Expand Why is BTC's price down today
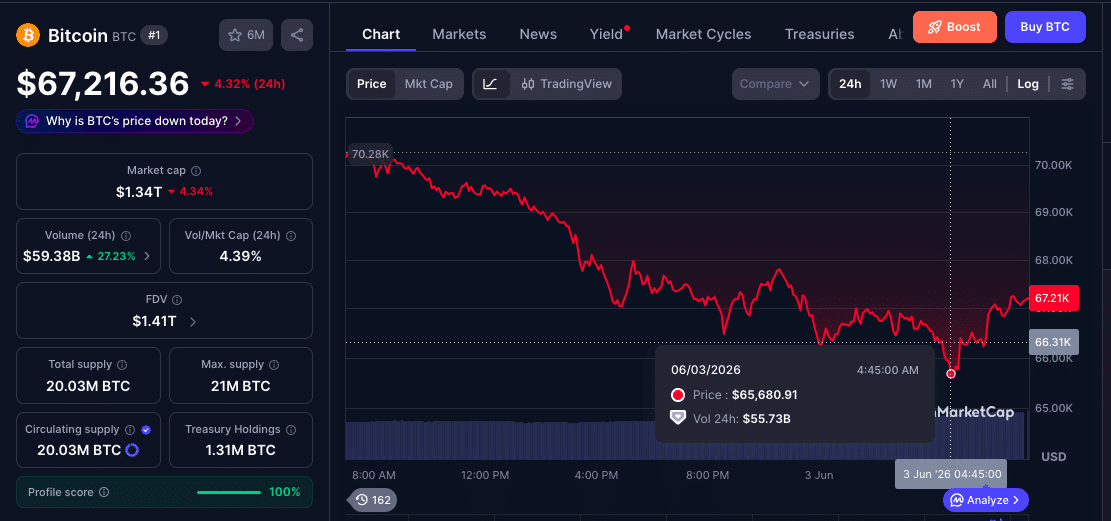Image resolution: width=1111 pixels, height=521 pixels. click(x=135, y=121)
